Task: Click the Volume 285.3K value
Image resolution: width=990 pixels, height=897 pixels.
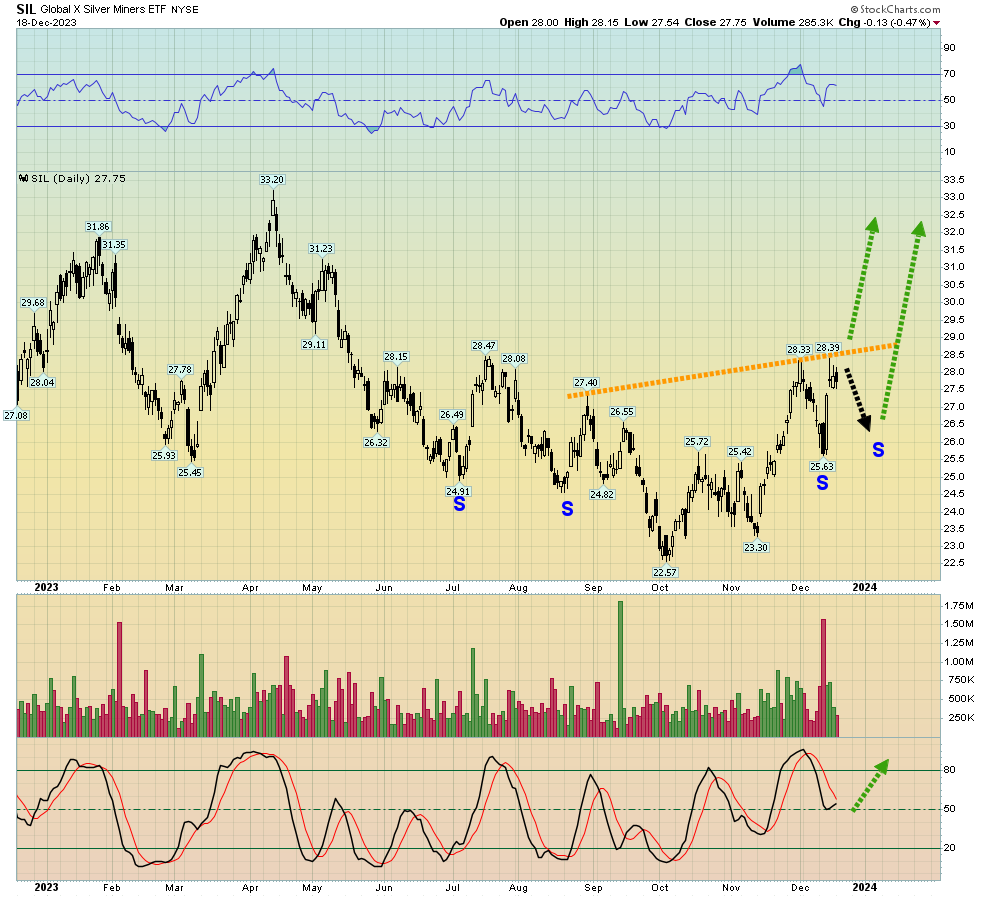Action: (793, 22)
